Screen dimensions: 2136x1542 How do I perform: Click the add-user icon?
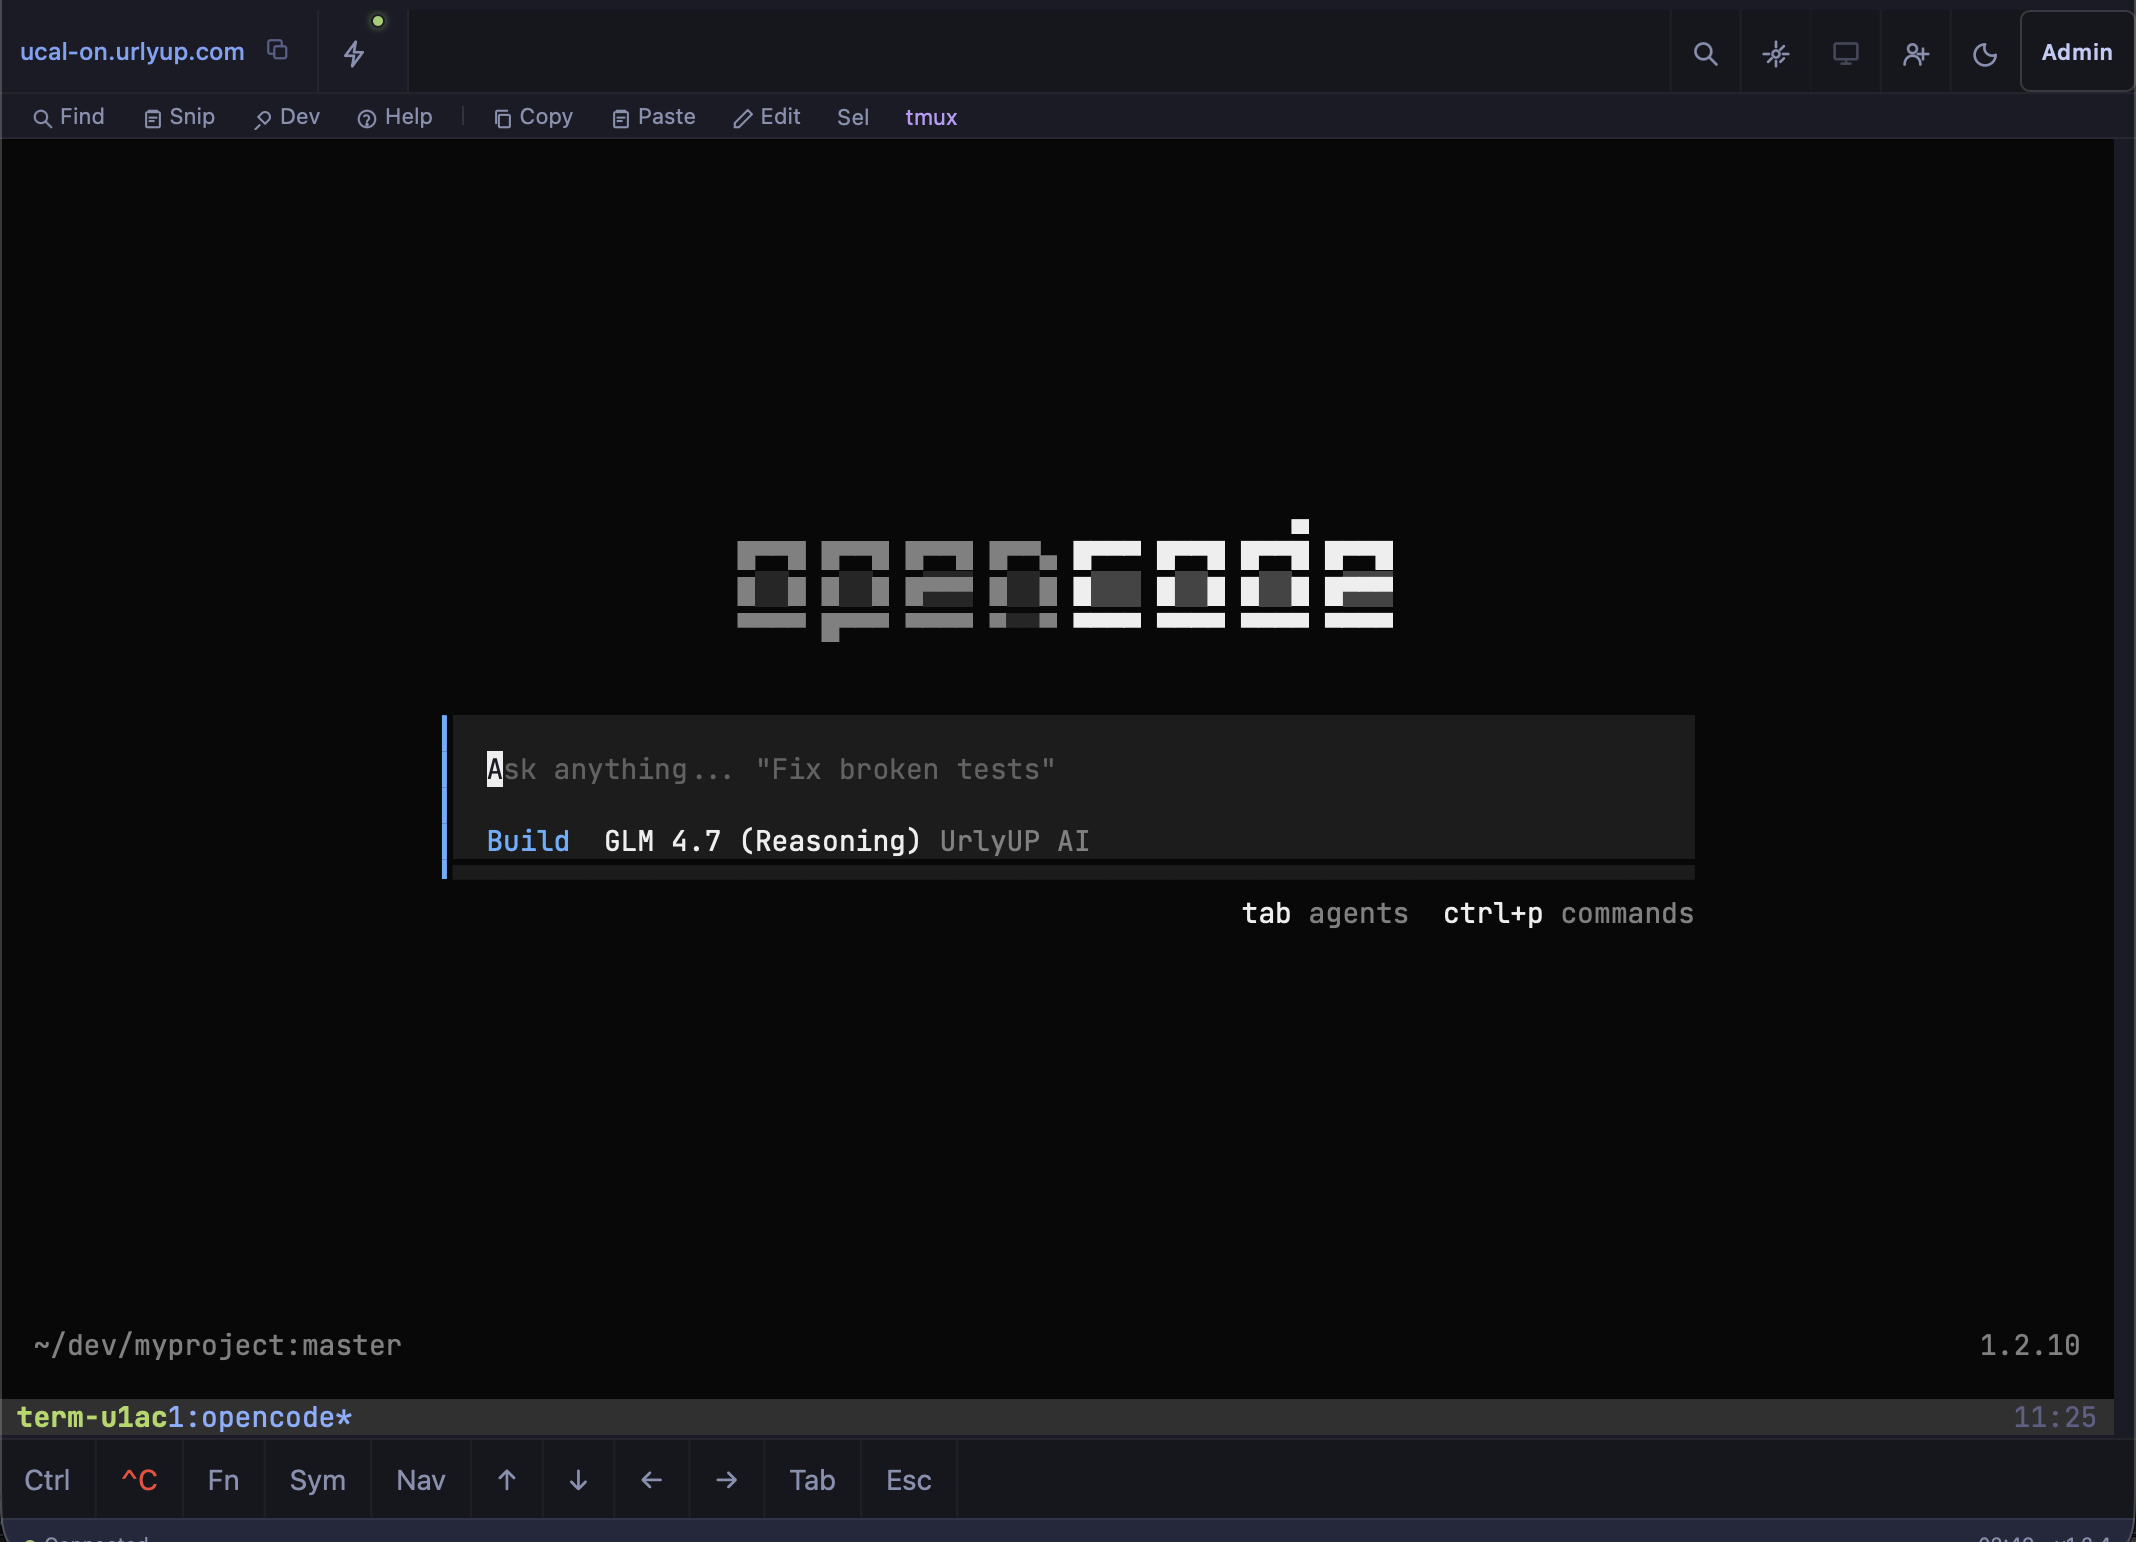tap(1915, 52)
